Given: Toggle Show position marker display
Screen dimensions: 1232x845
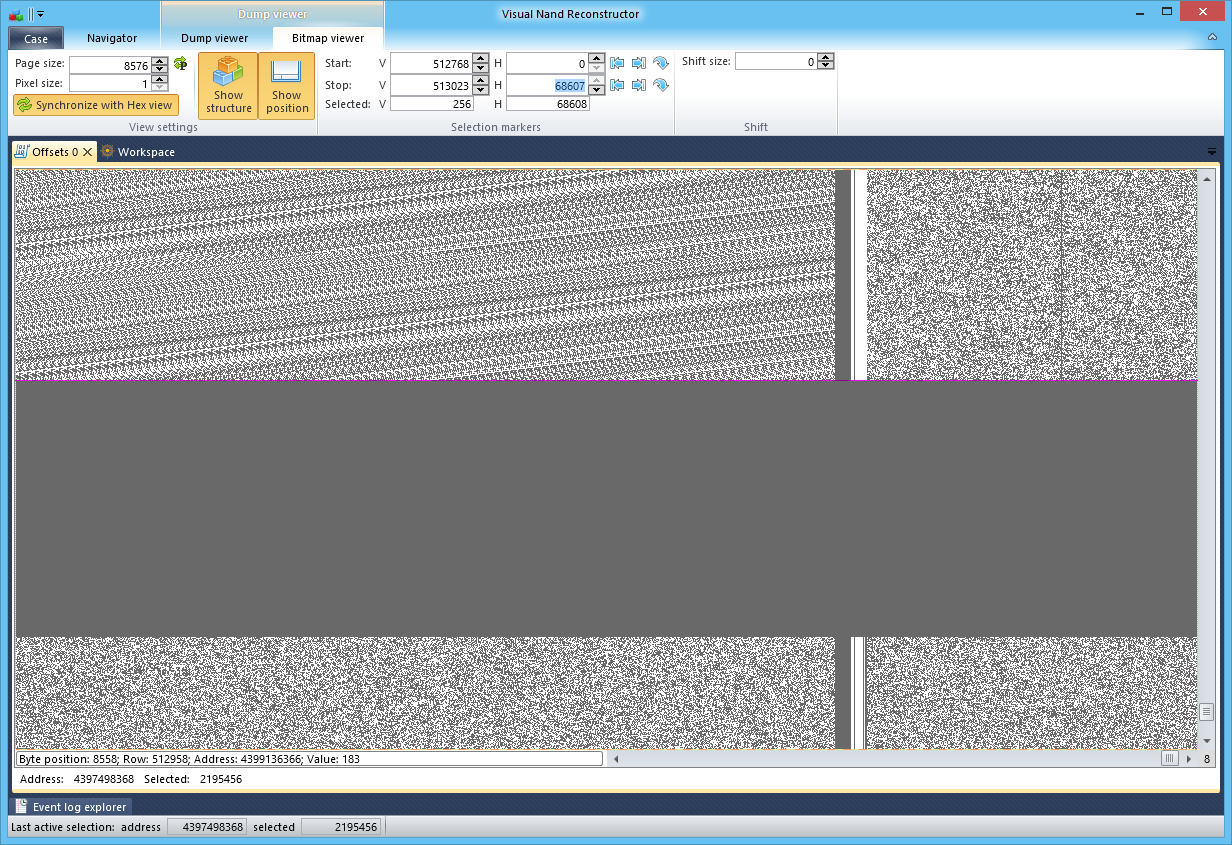Looking at the screenshot, I should click(x=287, y=85).
